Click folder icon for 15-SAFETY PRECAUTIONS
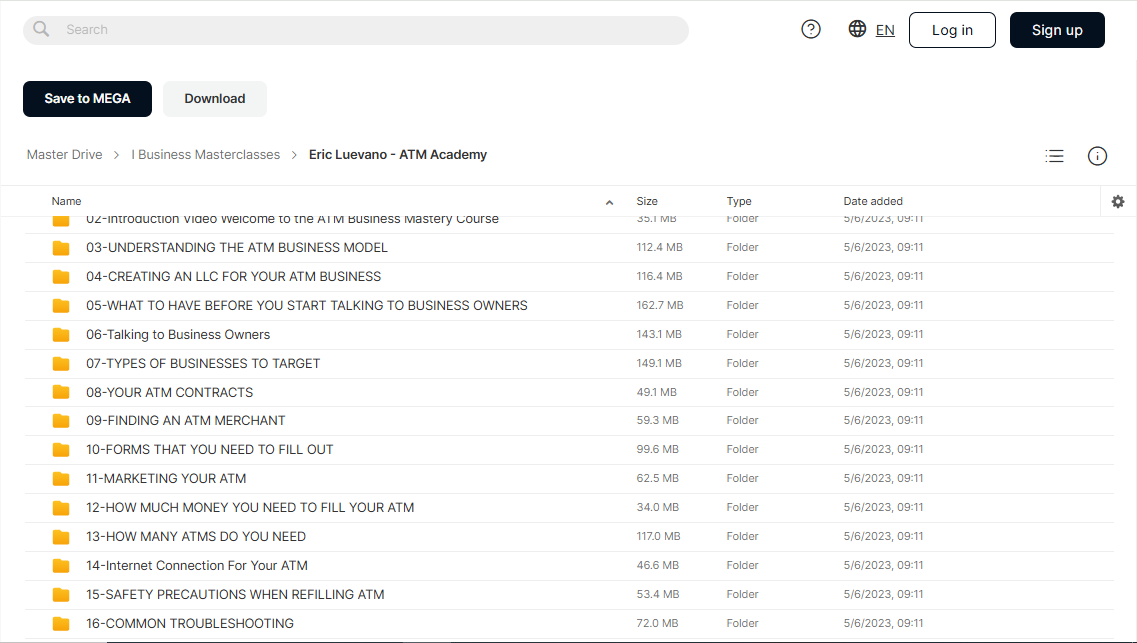1137x643 pixels. pos(61,595)
